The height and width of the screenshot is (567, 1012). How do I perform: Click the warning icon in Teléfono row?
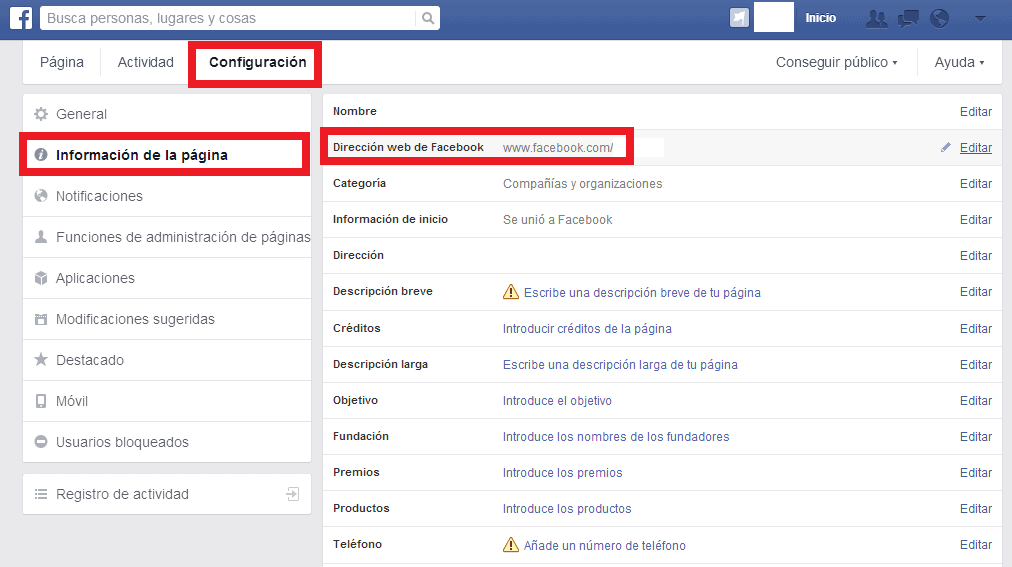pos(511,544)
